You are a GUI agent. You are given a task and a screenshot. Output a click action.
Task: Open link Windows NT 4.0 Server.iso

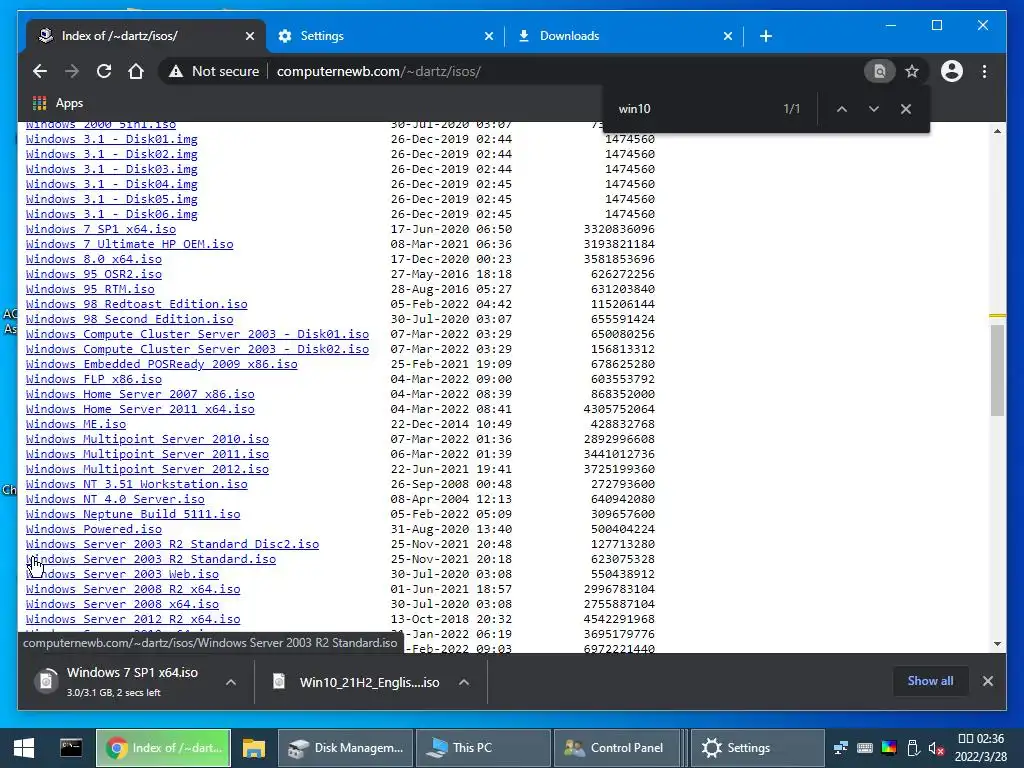coord(115,500)
